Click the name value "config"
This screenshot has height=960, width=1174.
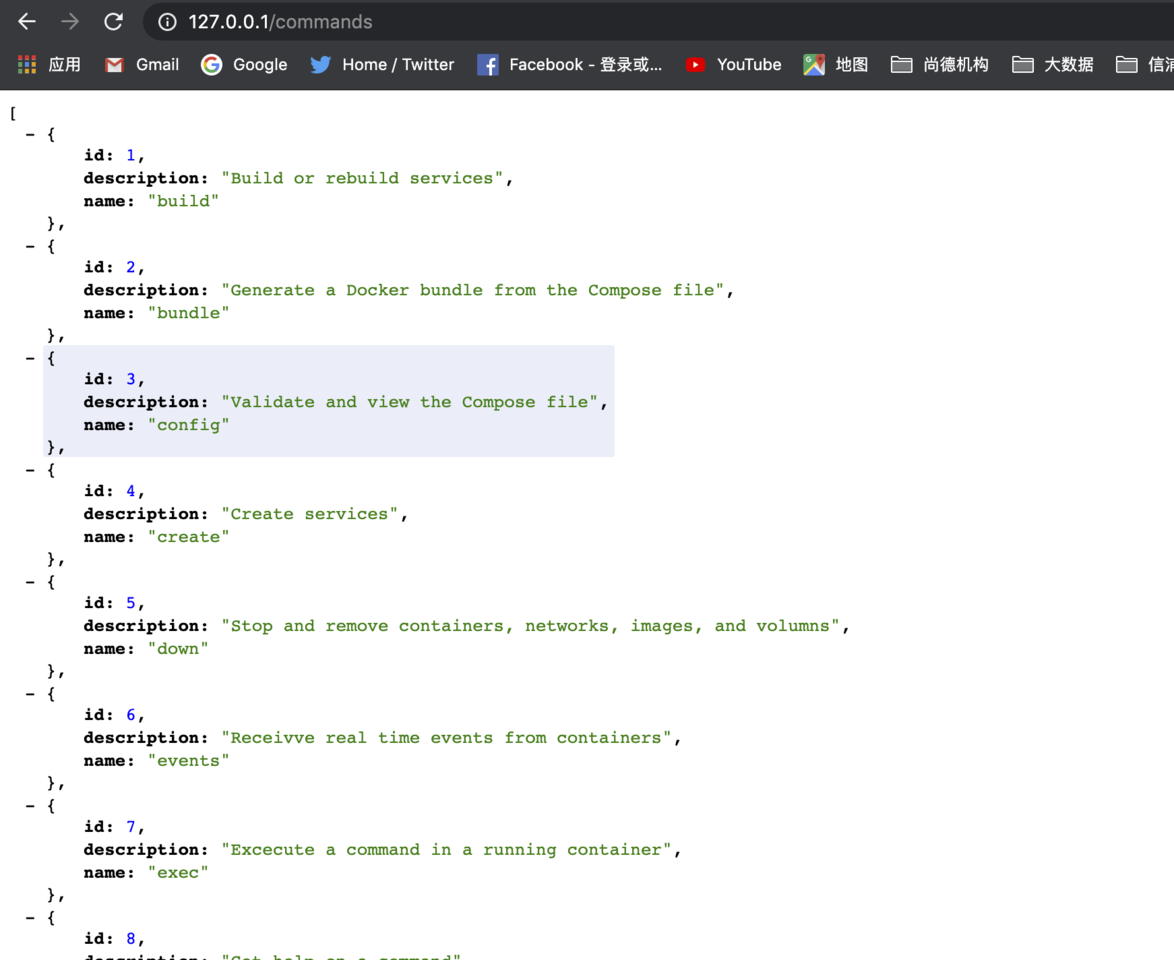(x=189, y=425)
